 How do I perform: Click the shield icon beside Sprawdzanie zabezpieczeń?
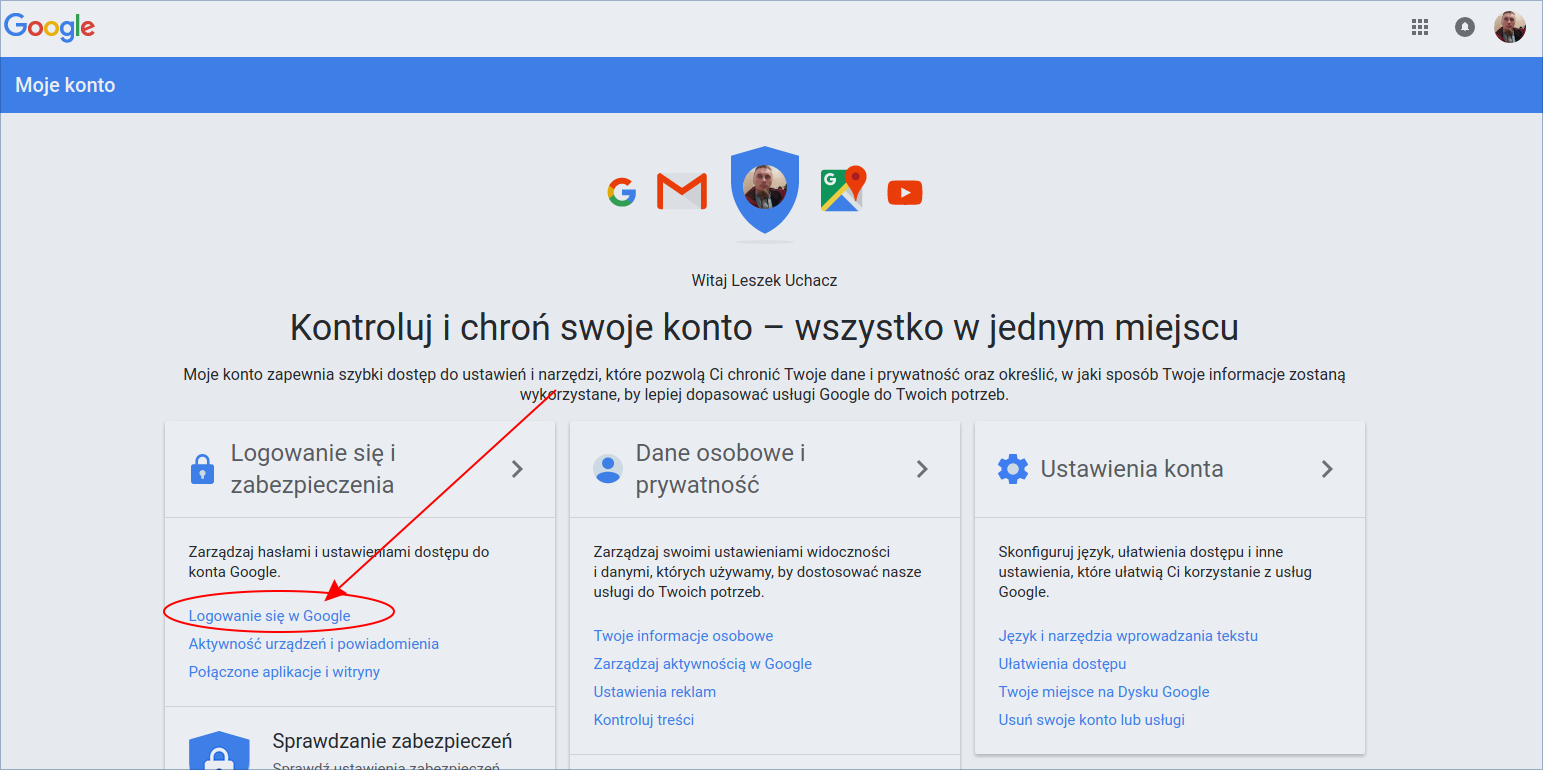219,751
